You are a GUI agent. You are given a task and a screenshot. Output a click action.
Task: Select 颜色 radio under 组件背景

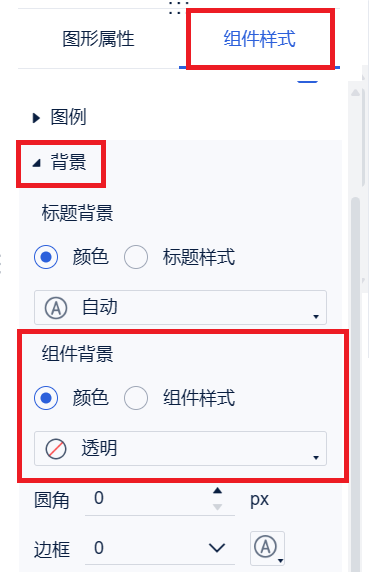pos(46,398)
